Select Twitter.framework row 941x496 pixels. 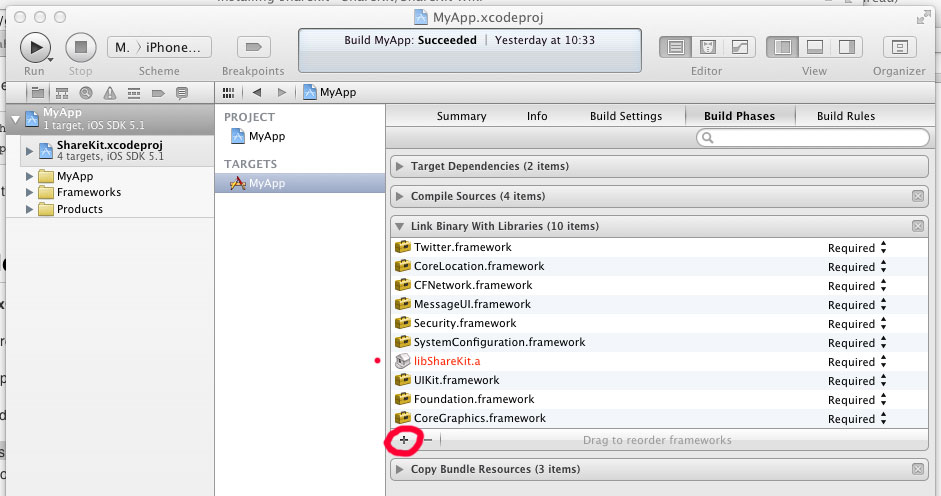tap(659, 247)
